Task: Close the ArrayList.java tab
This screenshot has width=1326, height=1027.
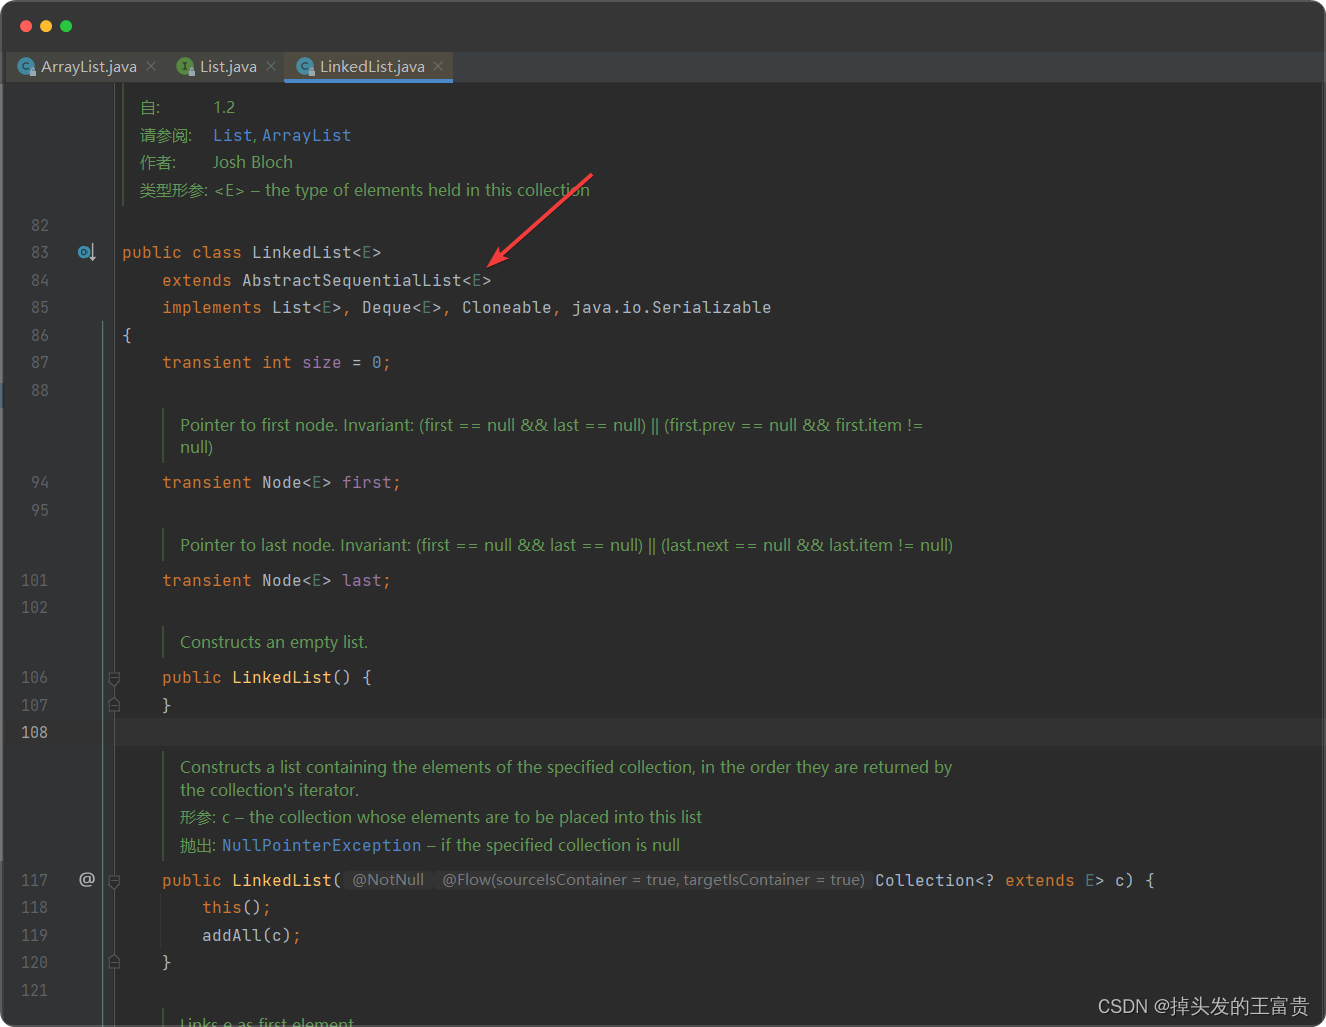Action: click(x=151, y=66)
